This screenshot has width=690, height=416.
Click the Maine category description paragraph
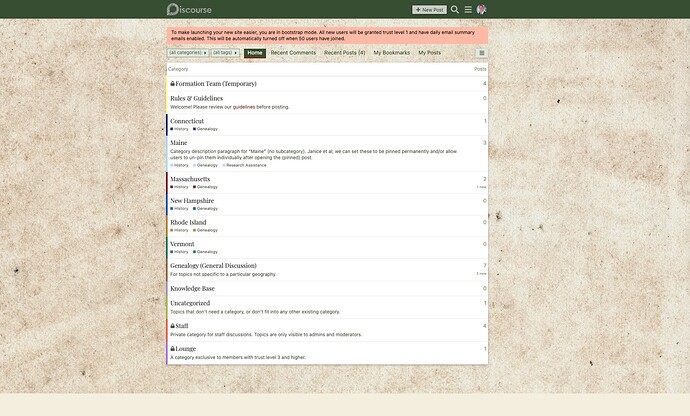(313, 155)
